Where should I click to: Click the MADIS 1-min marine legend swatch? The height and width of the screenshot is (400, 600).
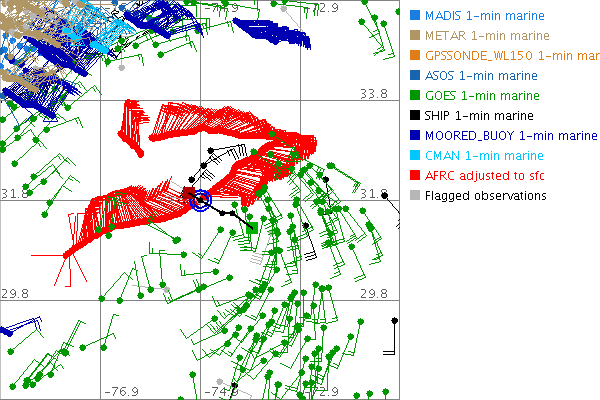415,16
